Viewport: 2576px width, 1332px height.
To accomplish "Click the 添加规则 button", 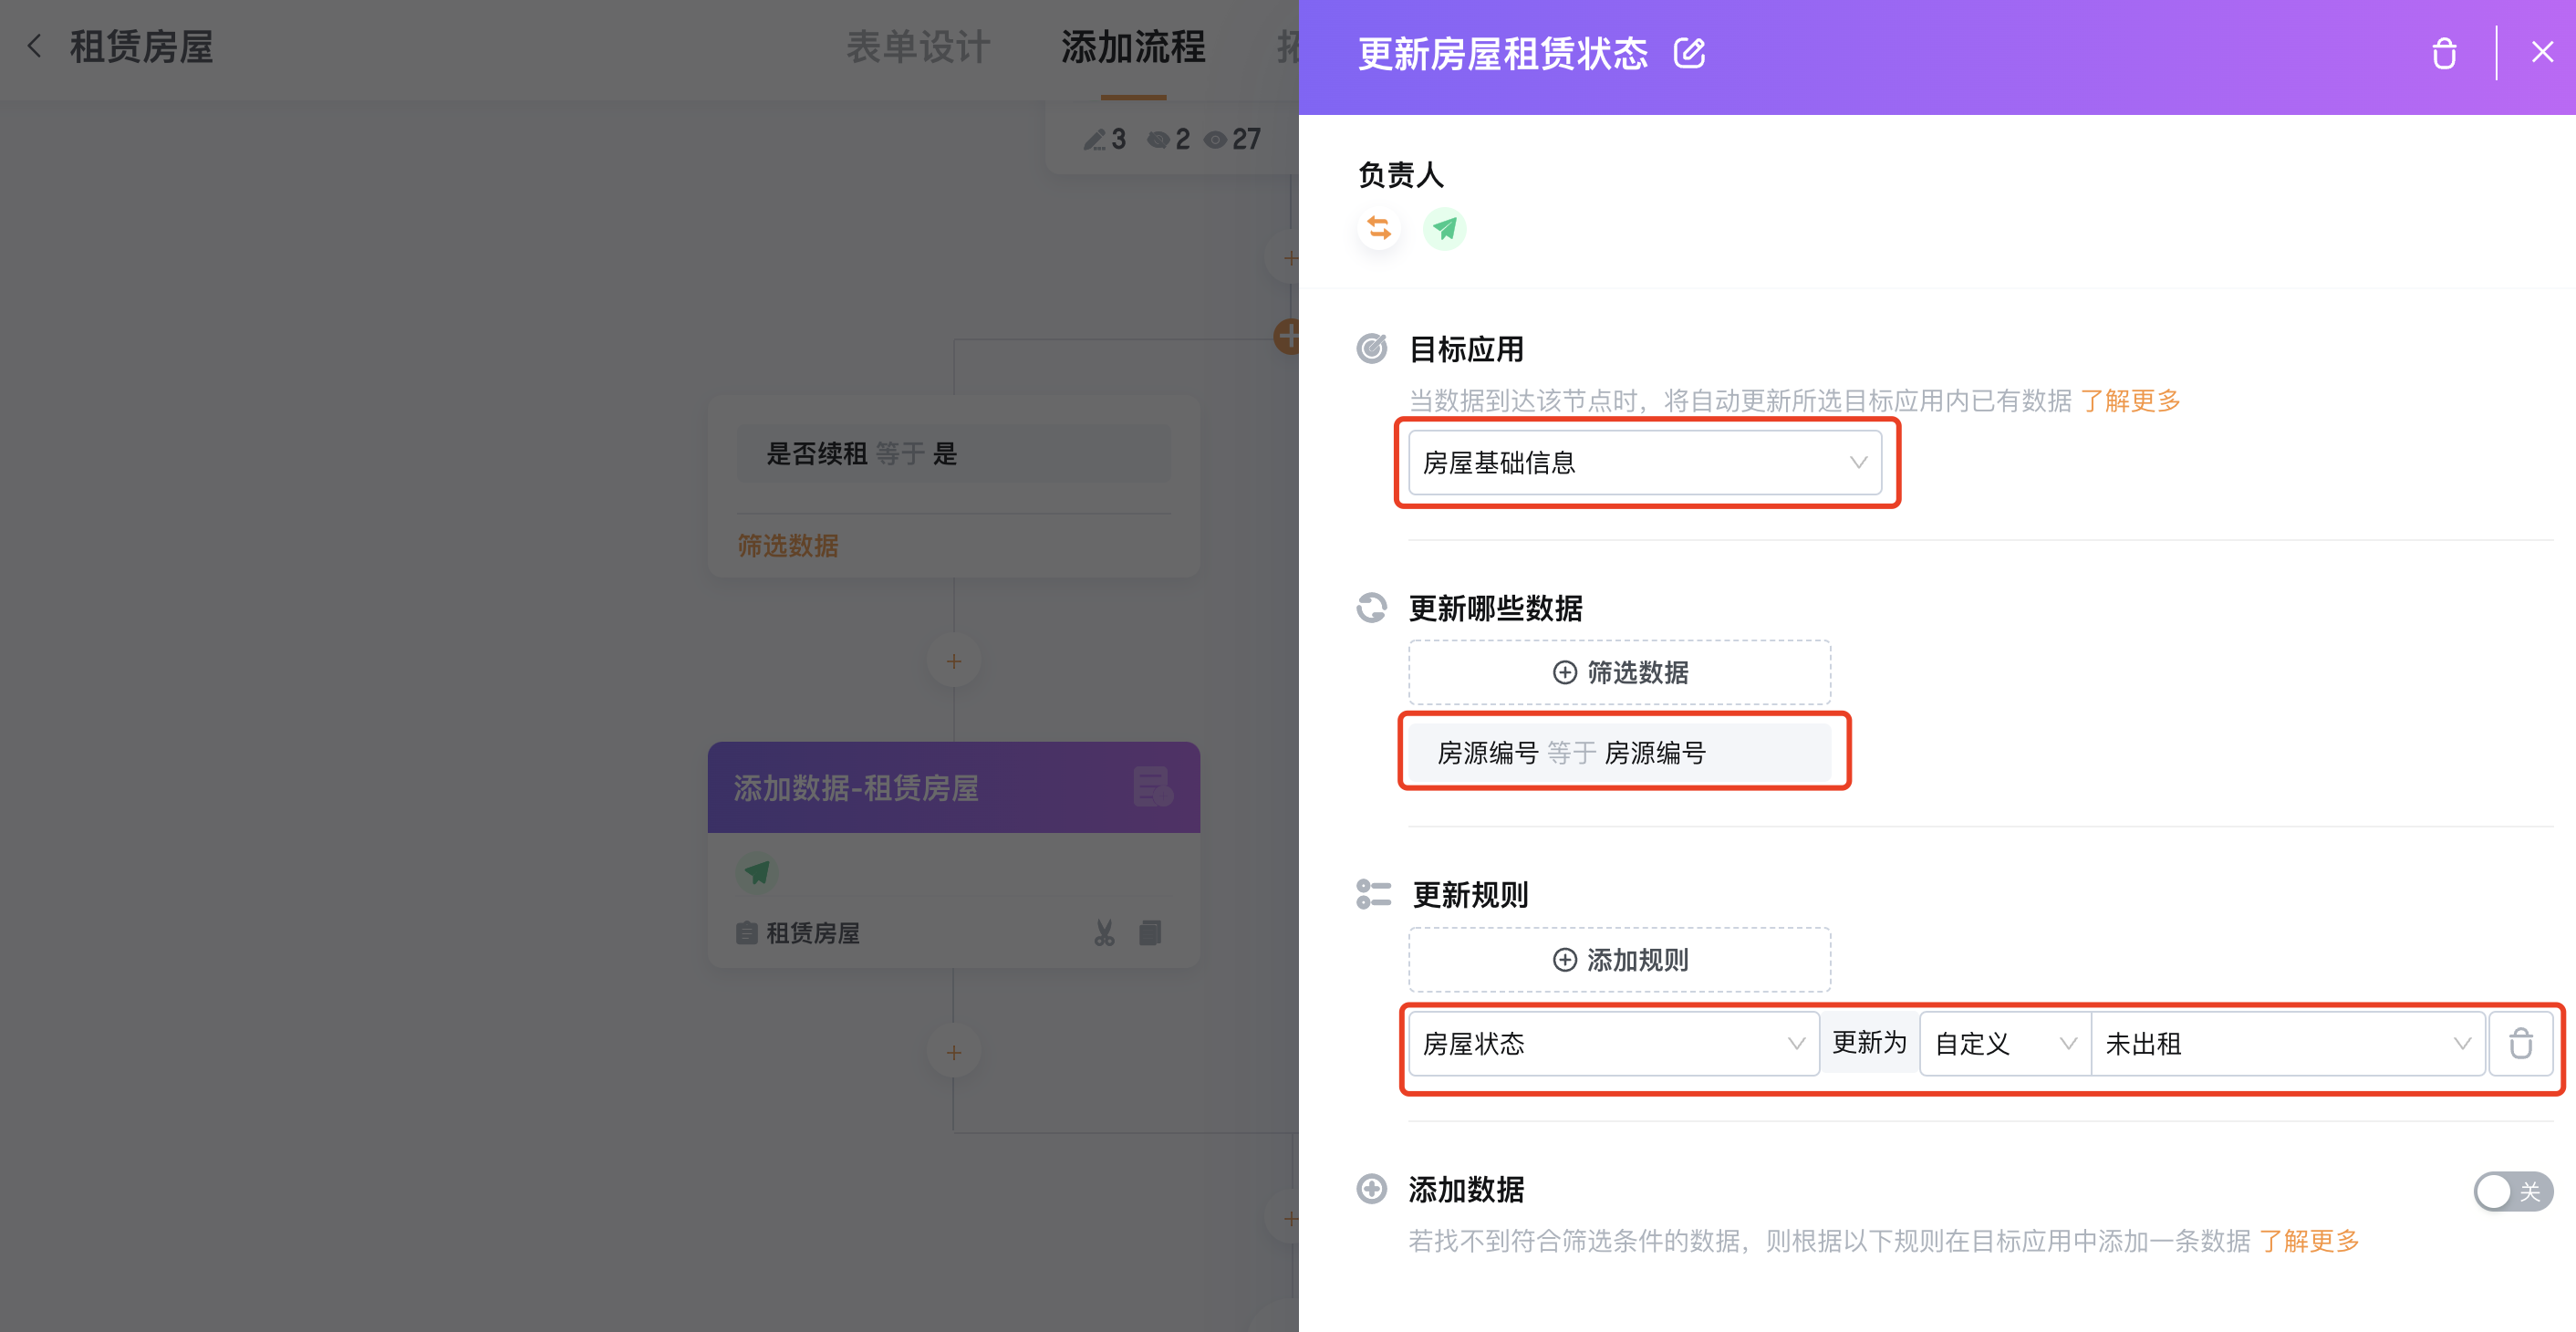I will pos(1619,960).
